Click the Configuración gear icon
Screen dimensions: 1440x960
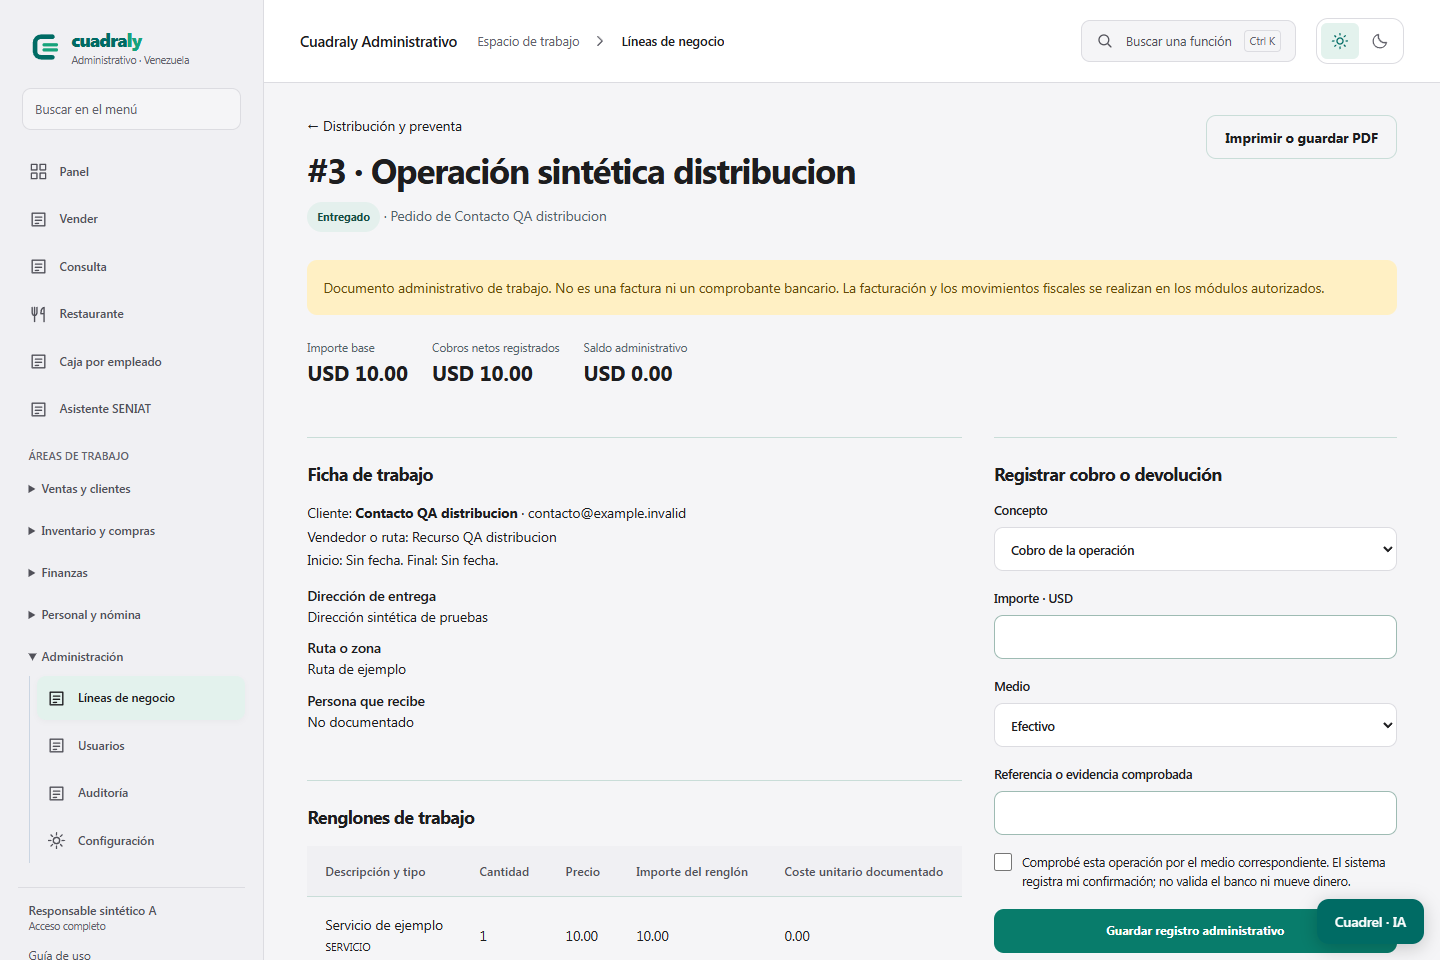(x=57, y=841)
